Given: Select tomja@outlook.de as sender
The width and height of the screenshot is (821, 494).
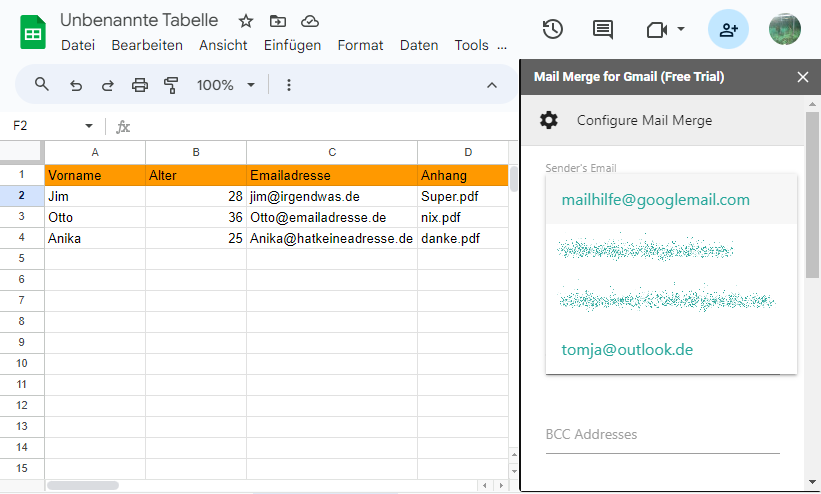Looking at the screenshot, I should point(671,349).
